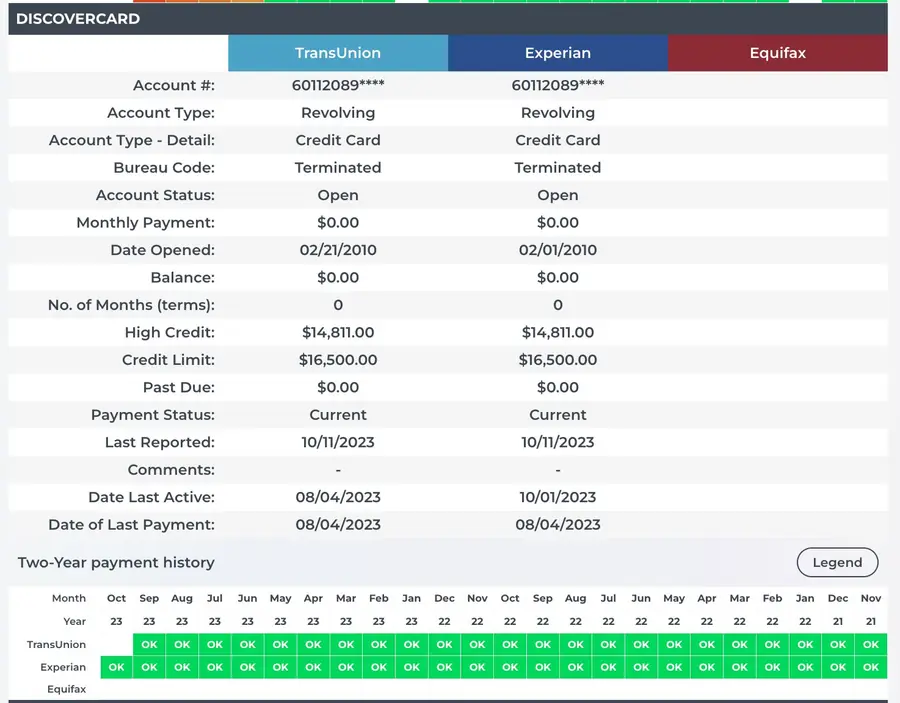This screenshot has width=900, height=703.
Task: Click the Year row label
Action: 75,622
